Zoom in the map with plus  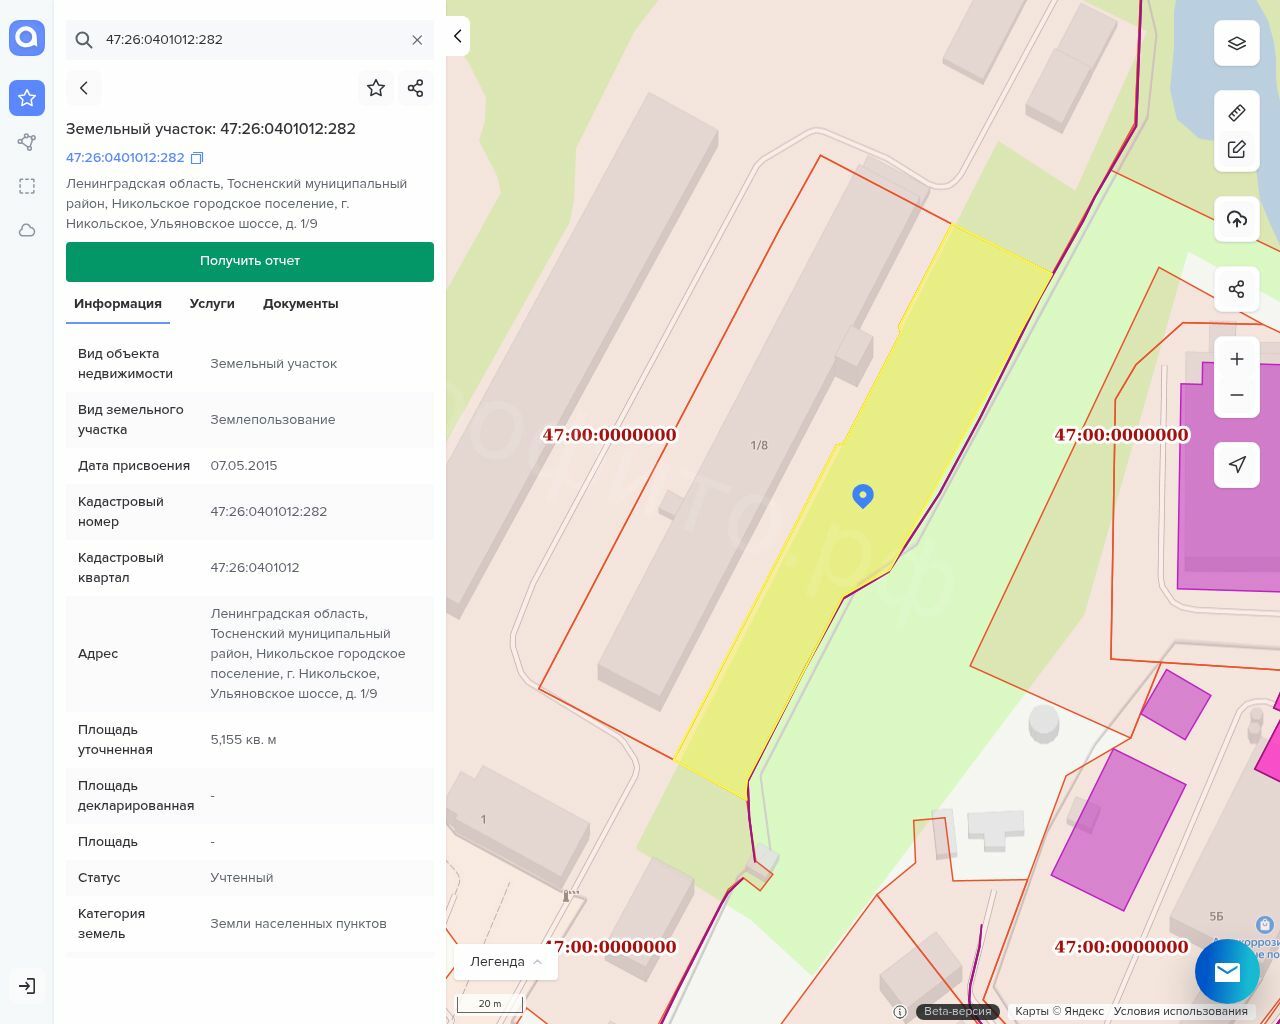coord(1236,359)
